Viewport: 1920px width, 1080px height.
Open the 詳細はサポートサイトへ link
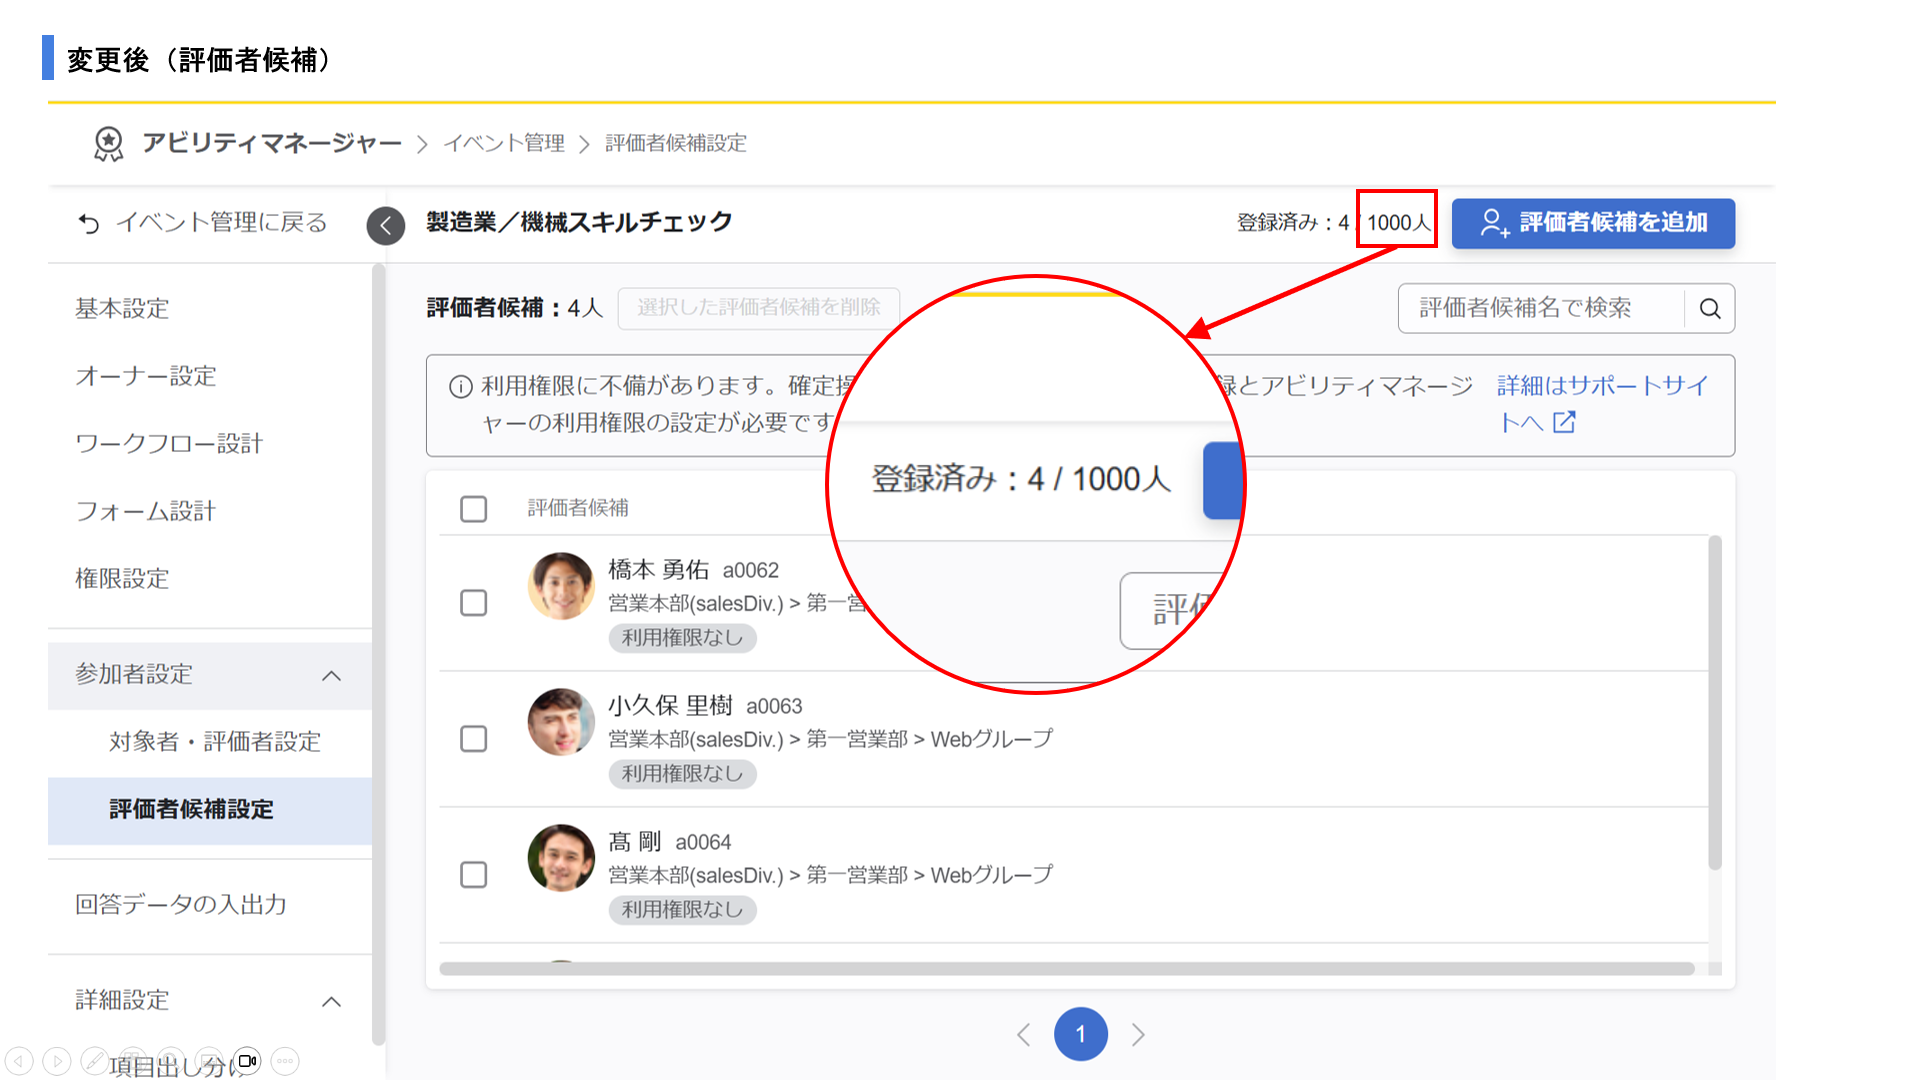(1600, 386)
